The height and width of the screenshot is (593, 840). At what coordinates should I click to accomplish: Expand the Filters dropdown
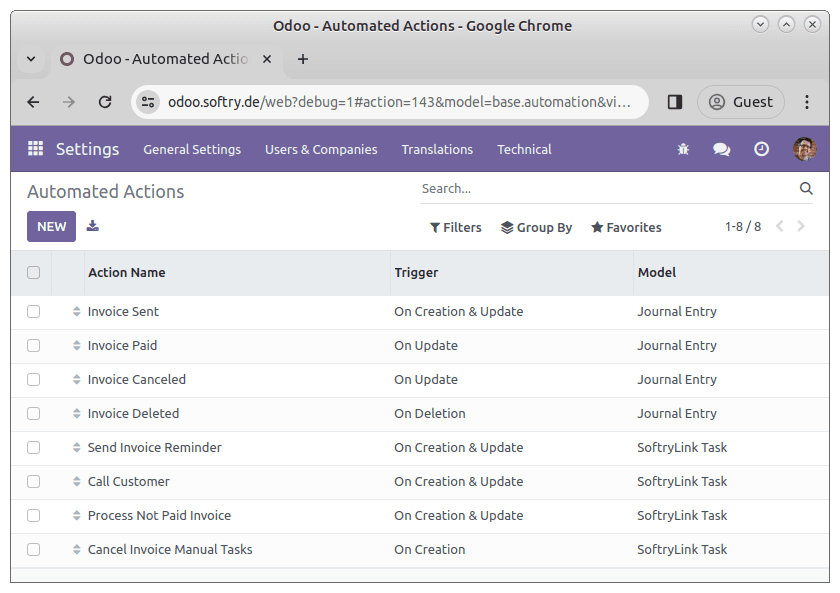pyautogui.click(x=455, y=227)
